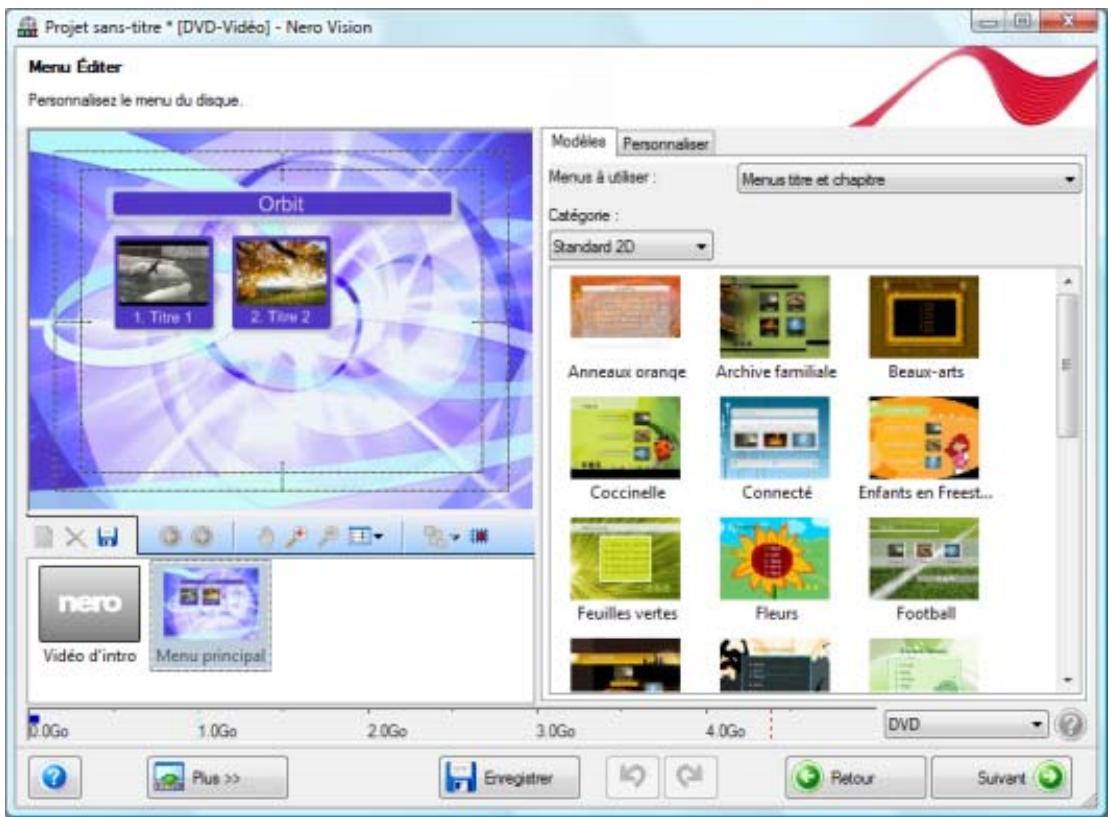Image resolution: width=1112 pixels, height=817 pixels.
Task: Click template list scrollbar down arrow
Action: [x=1068, y=680]
